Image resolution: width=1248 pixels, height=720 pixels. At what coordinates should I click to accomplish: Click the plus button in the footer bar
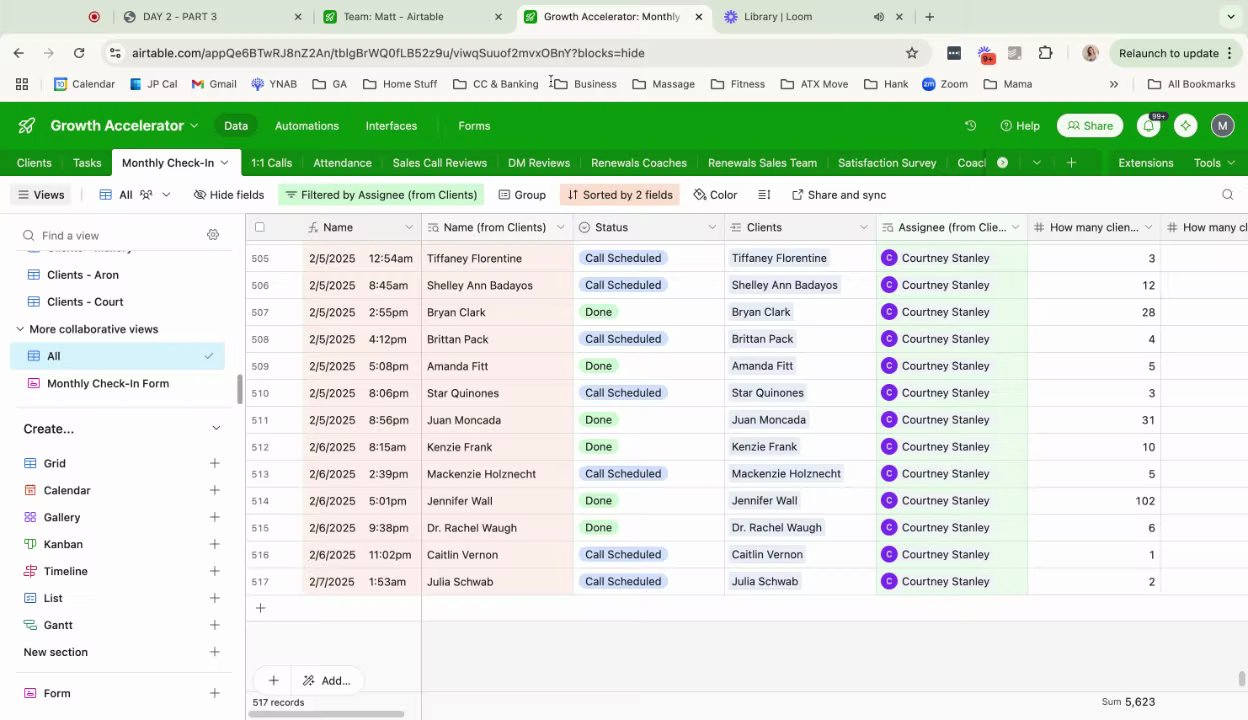tap(273, 681)
